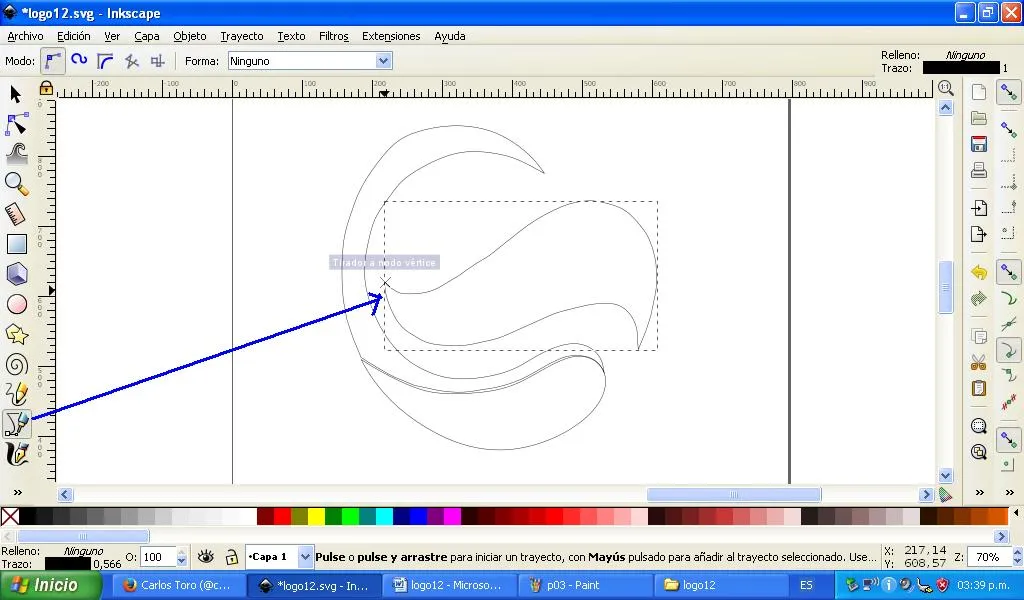Open the Archivo menu
The width and height of the screenshot is (1024, 600).
(25, 36)
